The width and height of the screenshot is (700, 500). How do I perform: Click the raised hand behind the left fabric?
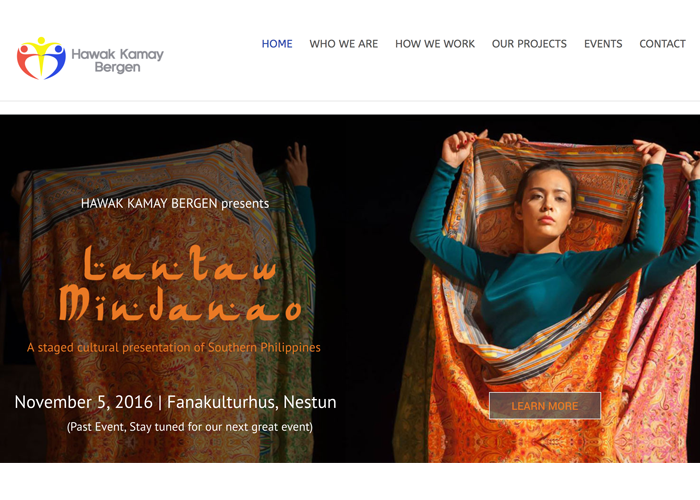[x=296, y=163]
